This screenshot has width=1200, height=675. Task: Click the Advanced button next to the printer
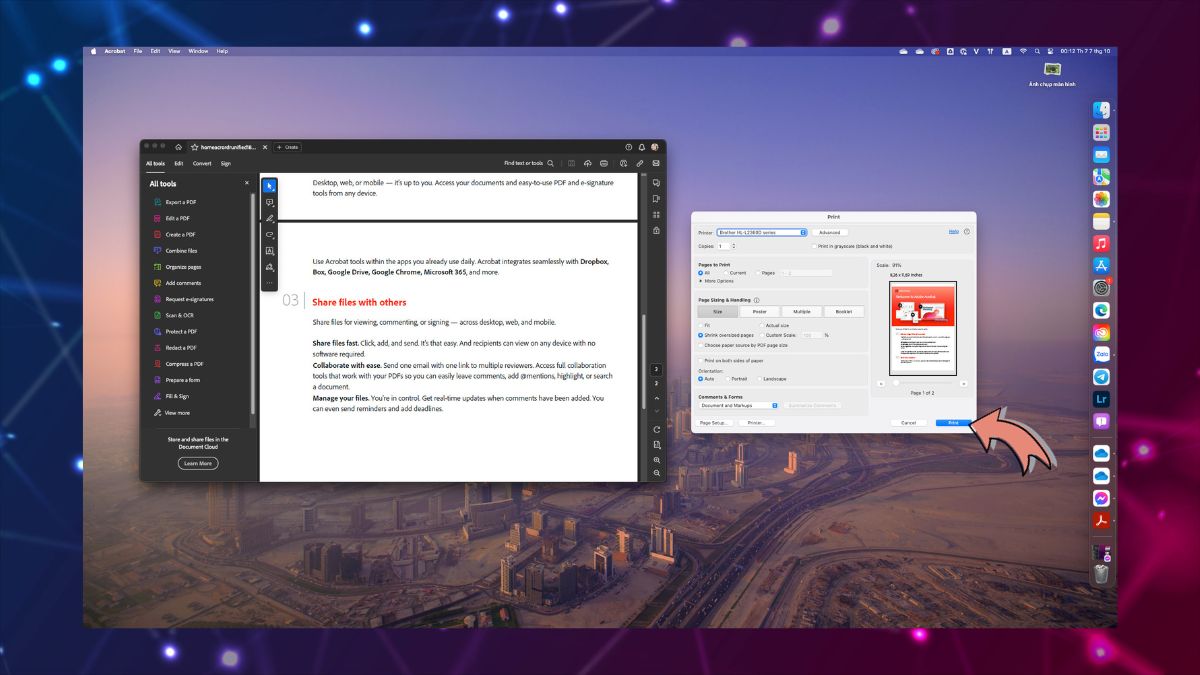(830, 232)
